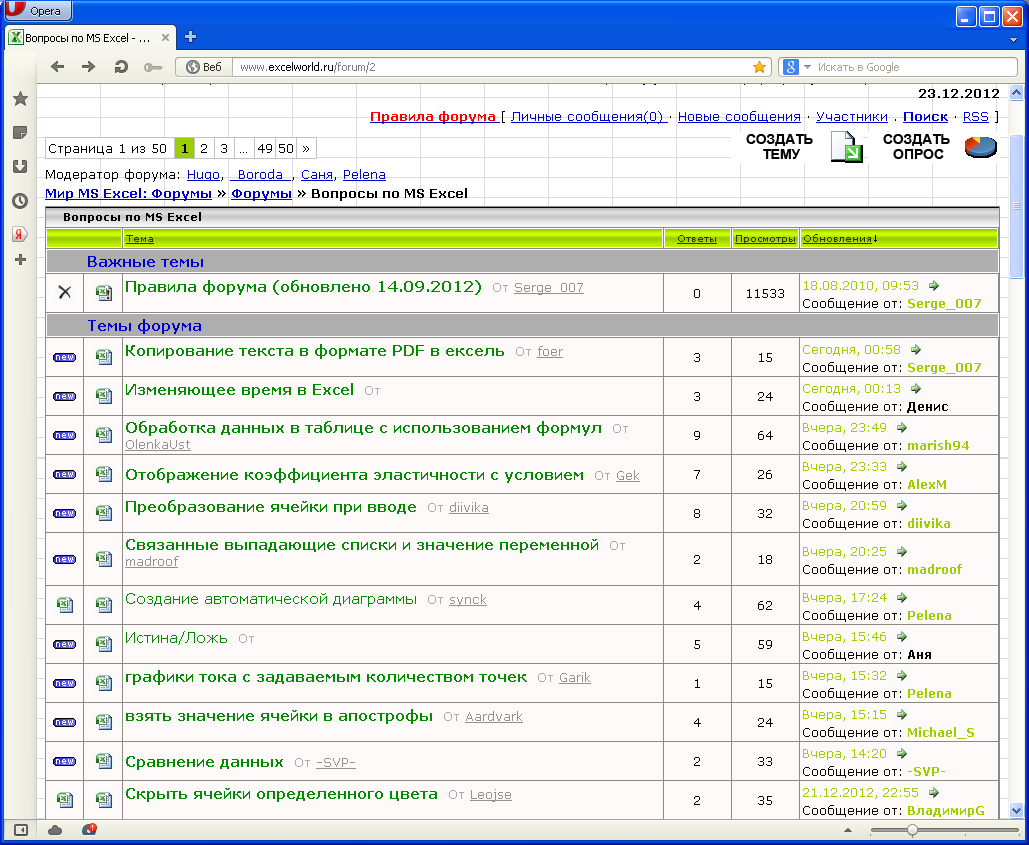Open topic Связанные выпадающие списки
The image size is (1029, 845).
(362, 545)
